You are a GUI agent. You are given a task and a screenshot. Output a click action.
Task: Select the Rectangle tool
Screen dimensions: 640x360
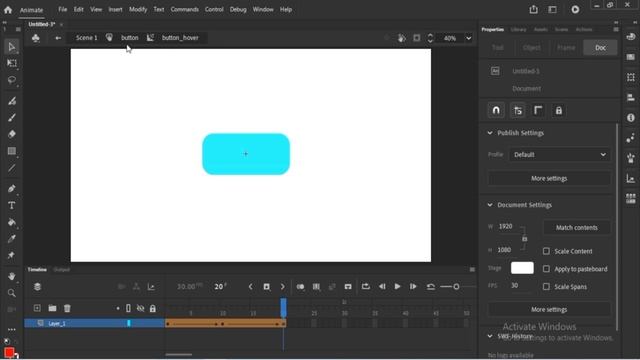coord(11,151)
